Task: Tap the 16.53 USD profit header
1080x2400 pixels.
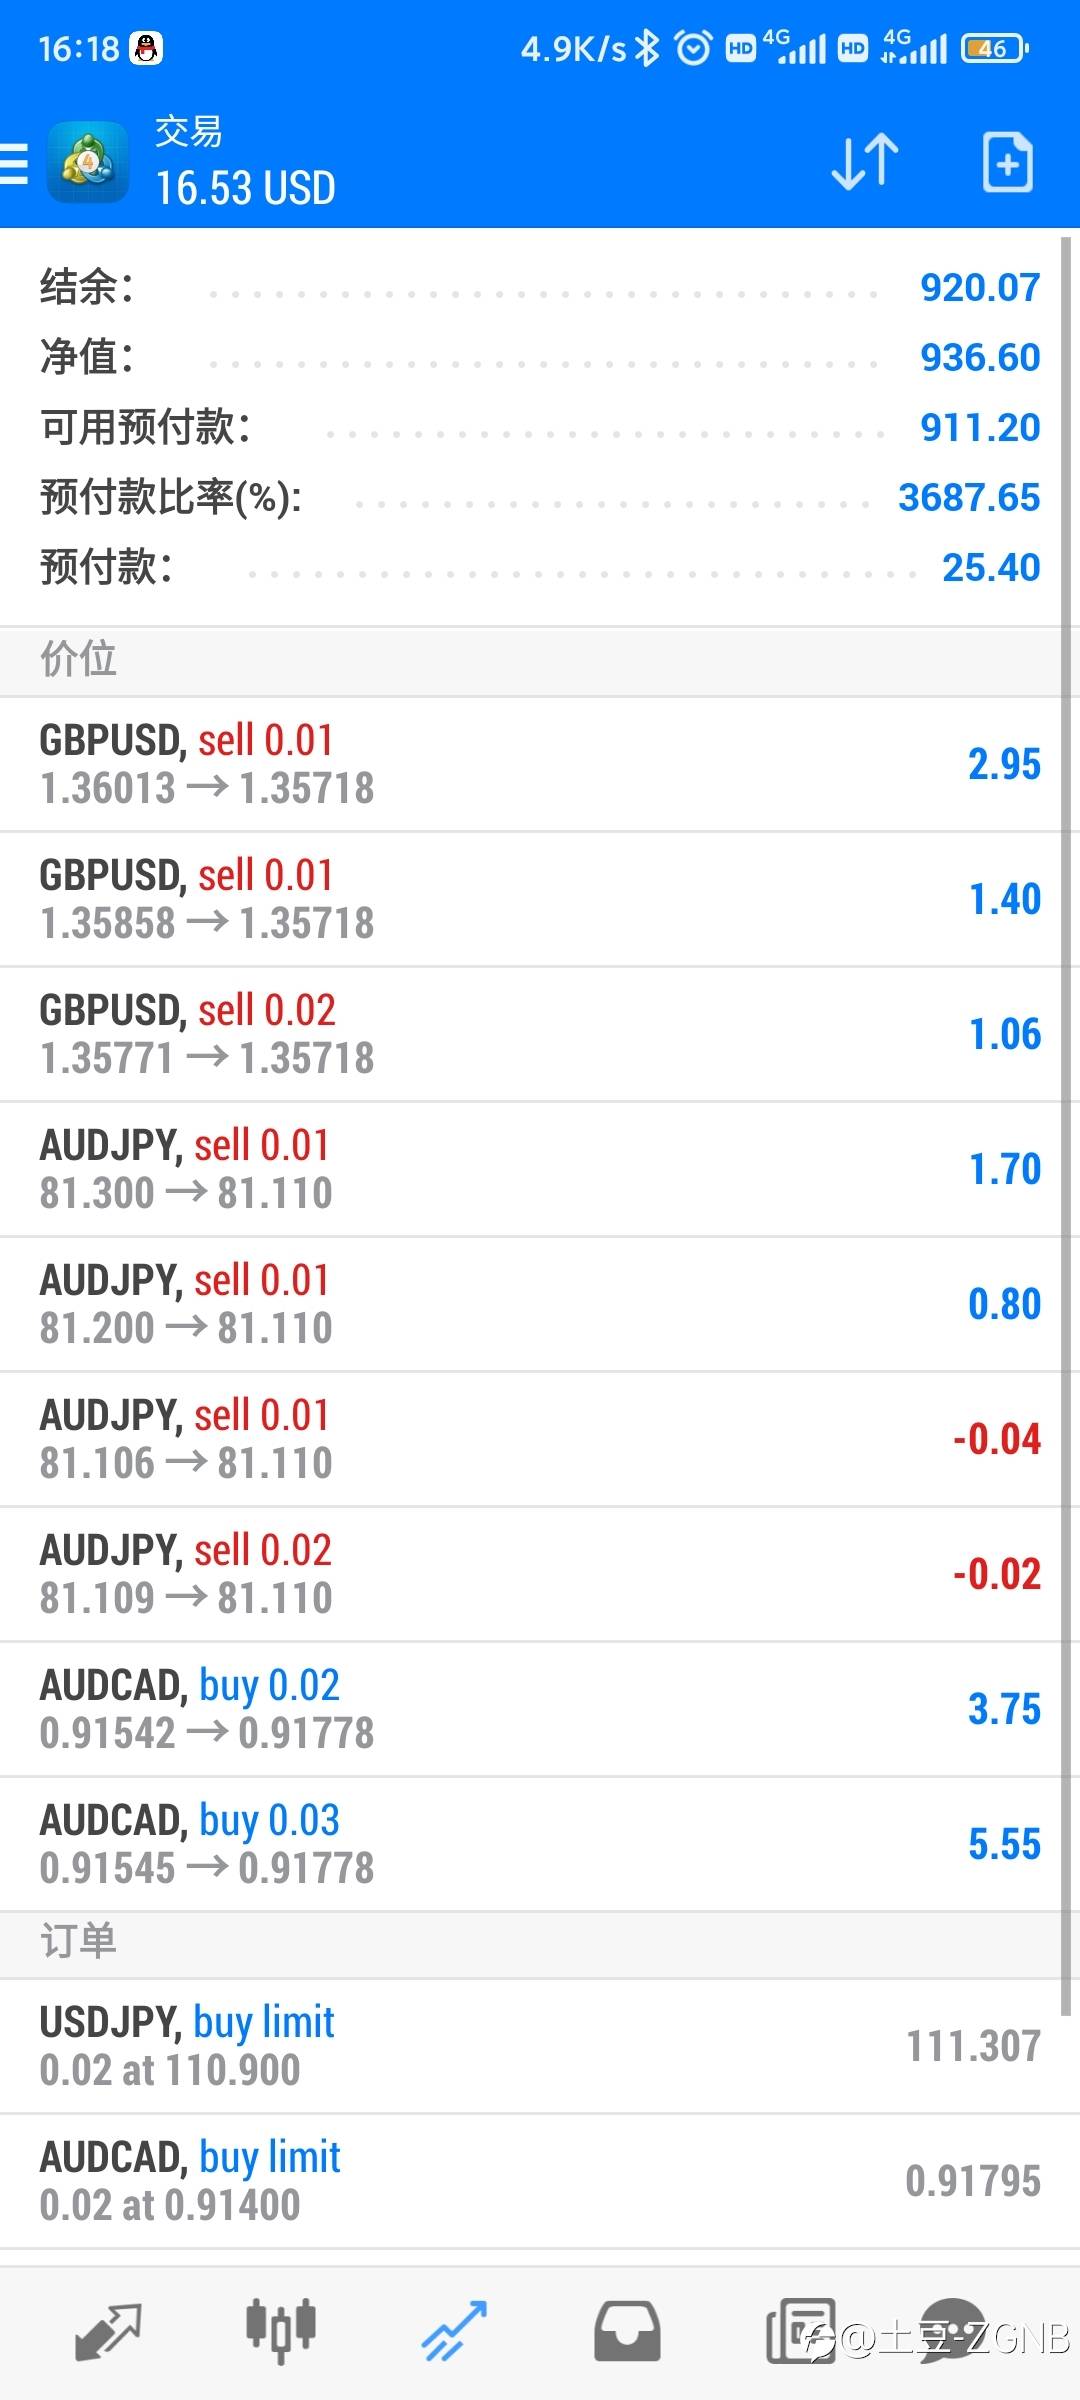Action: pyautogui.click(x=246, y=188)
